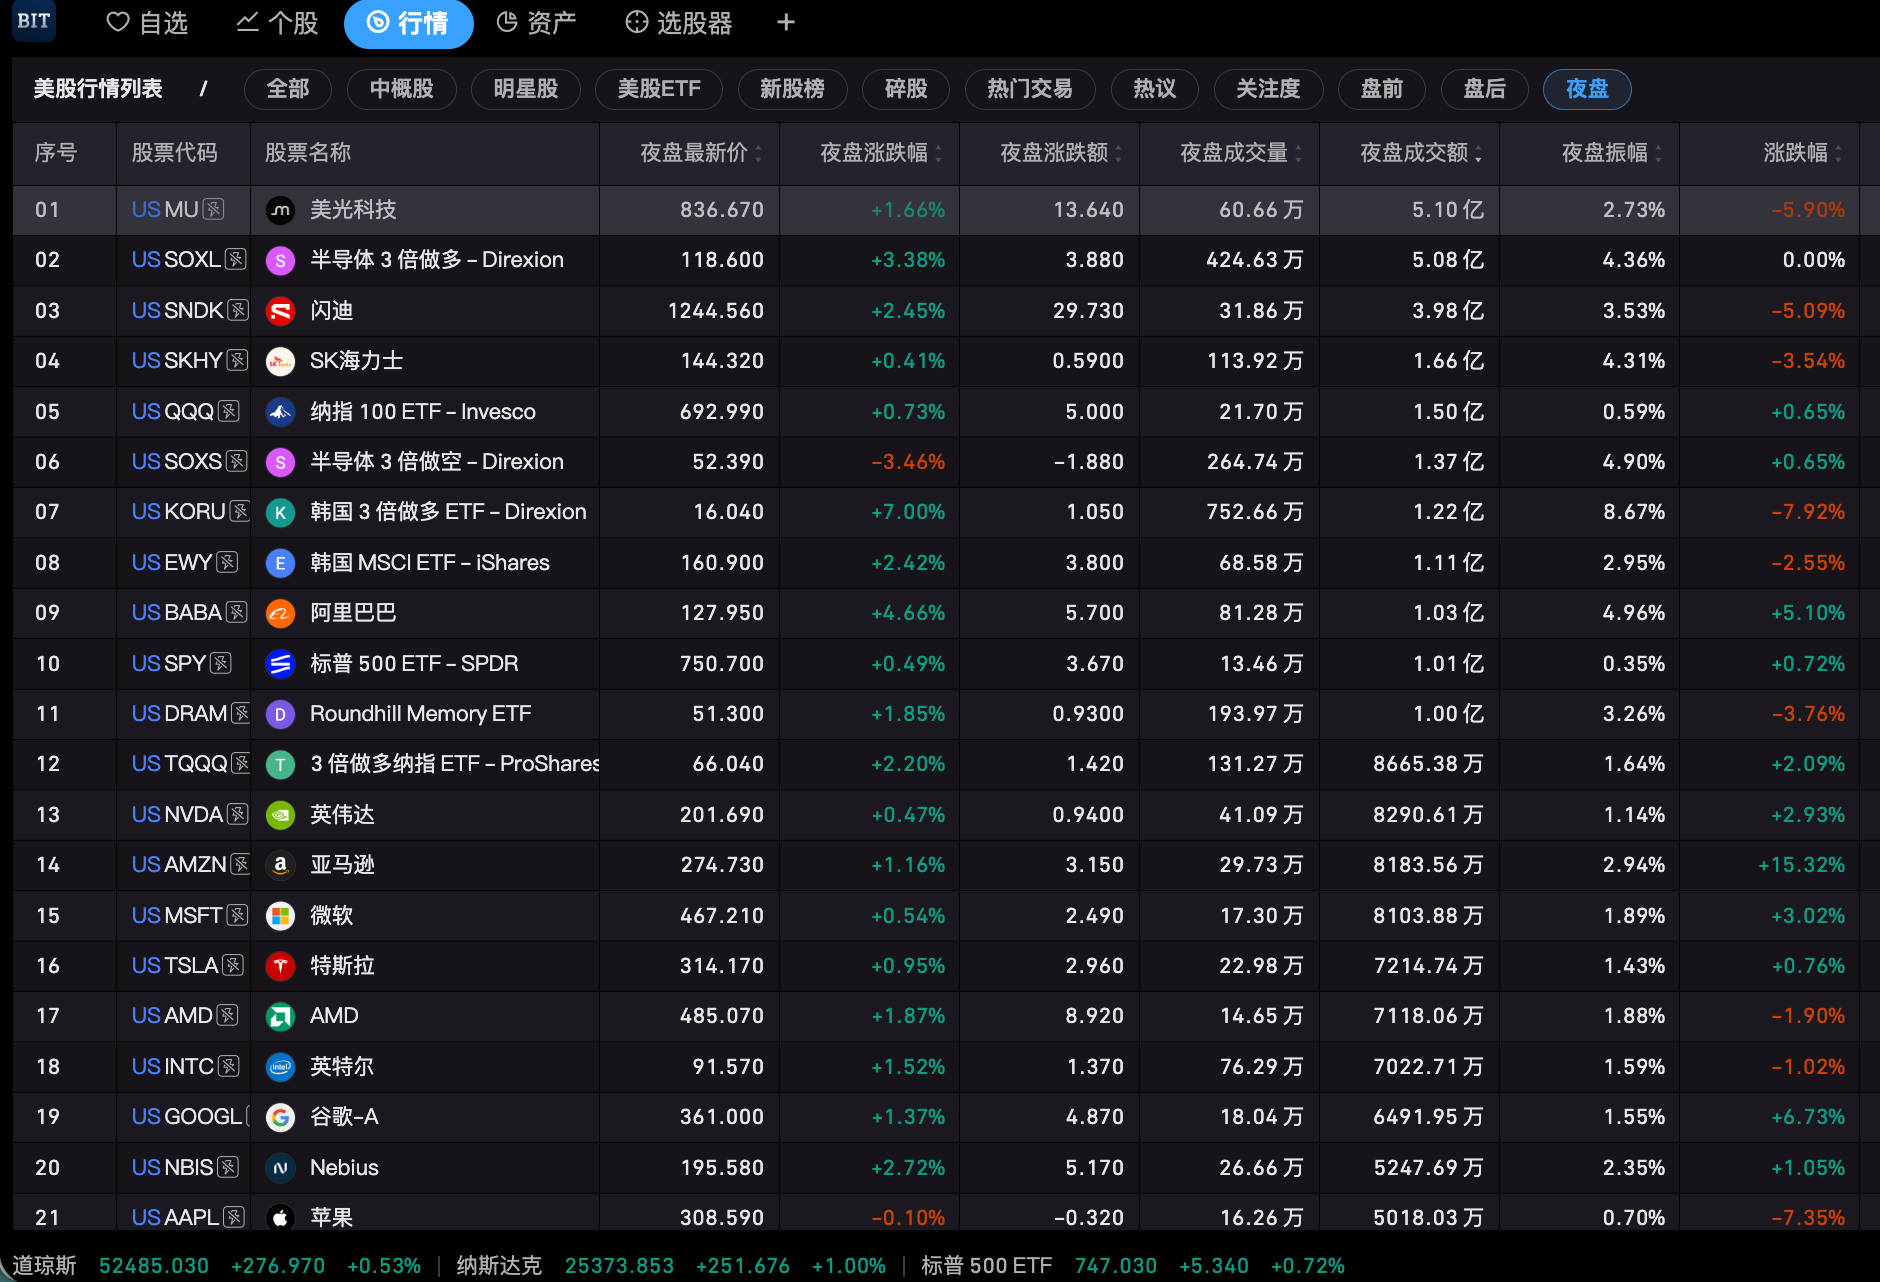The image size is (1880, 1282).
Task: Click the night-session badge next to US MU
Action: pyautogui.click(x=213, y=209)
